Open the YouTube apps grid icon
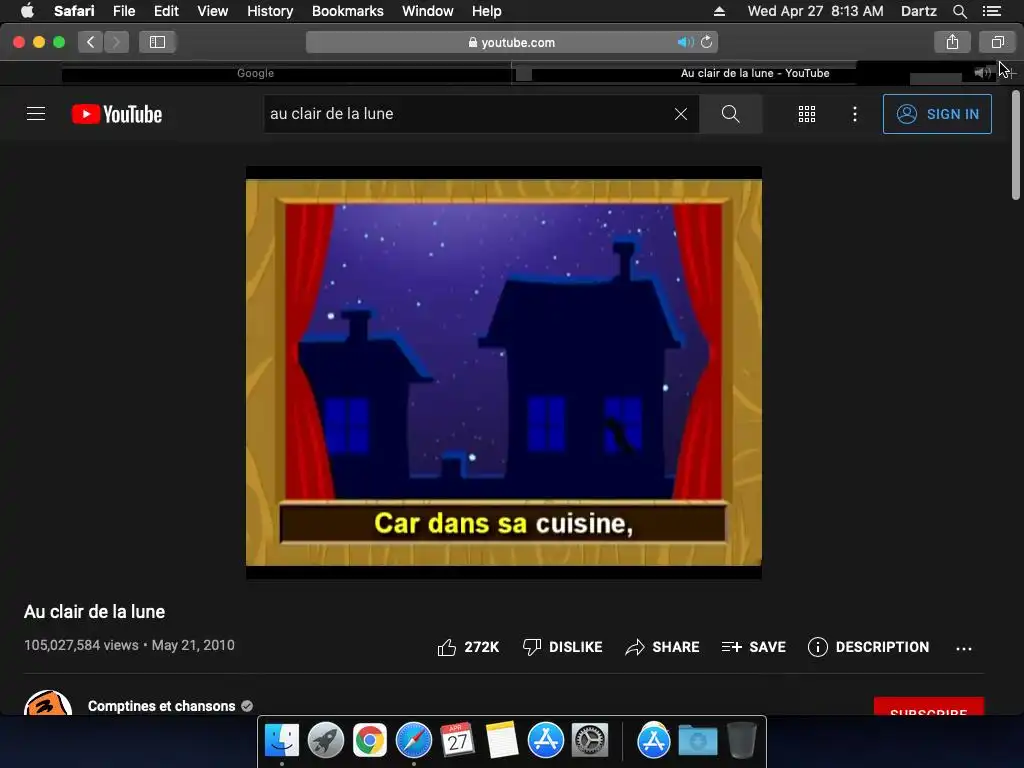 coord(807,114)
